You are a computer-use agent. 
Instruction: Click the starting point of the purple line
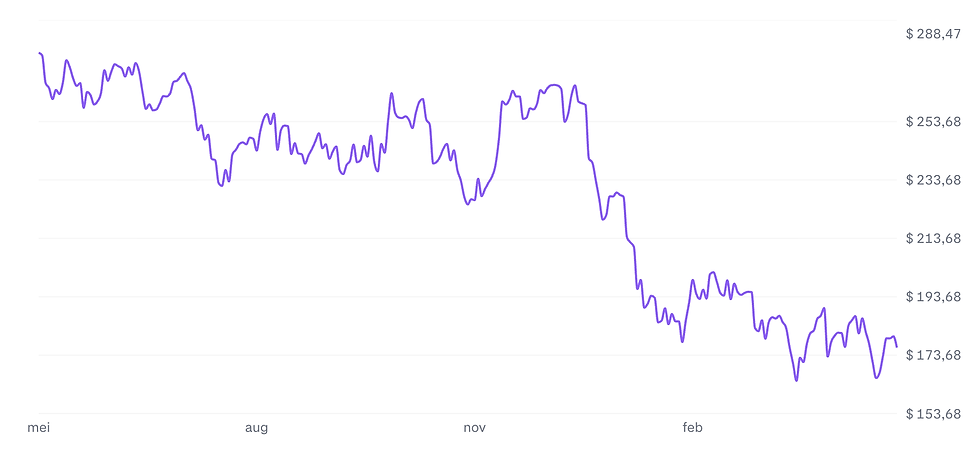point(39,53)
